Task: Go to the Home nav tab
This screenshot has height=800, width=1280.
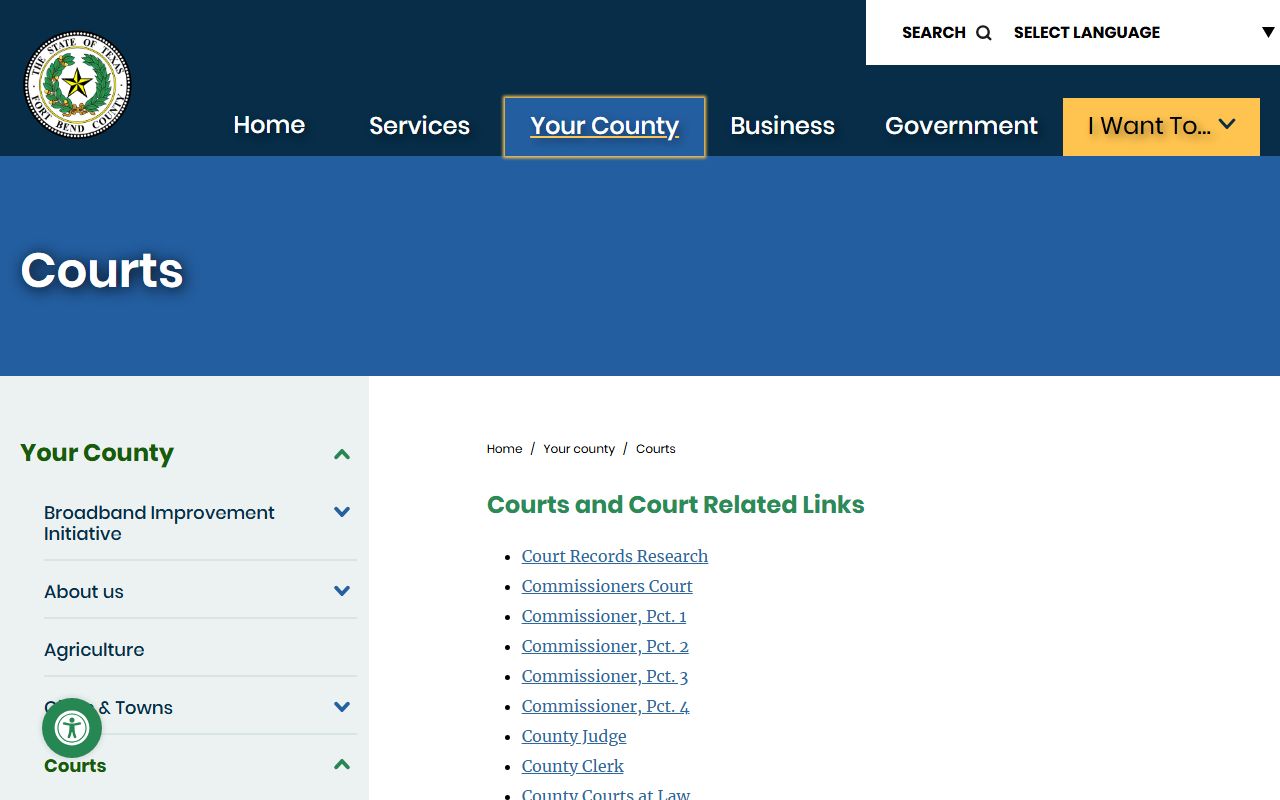Action: point(269,125)
